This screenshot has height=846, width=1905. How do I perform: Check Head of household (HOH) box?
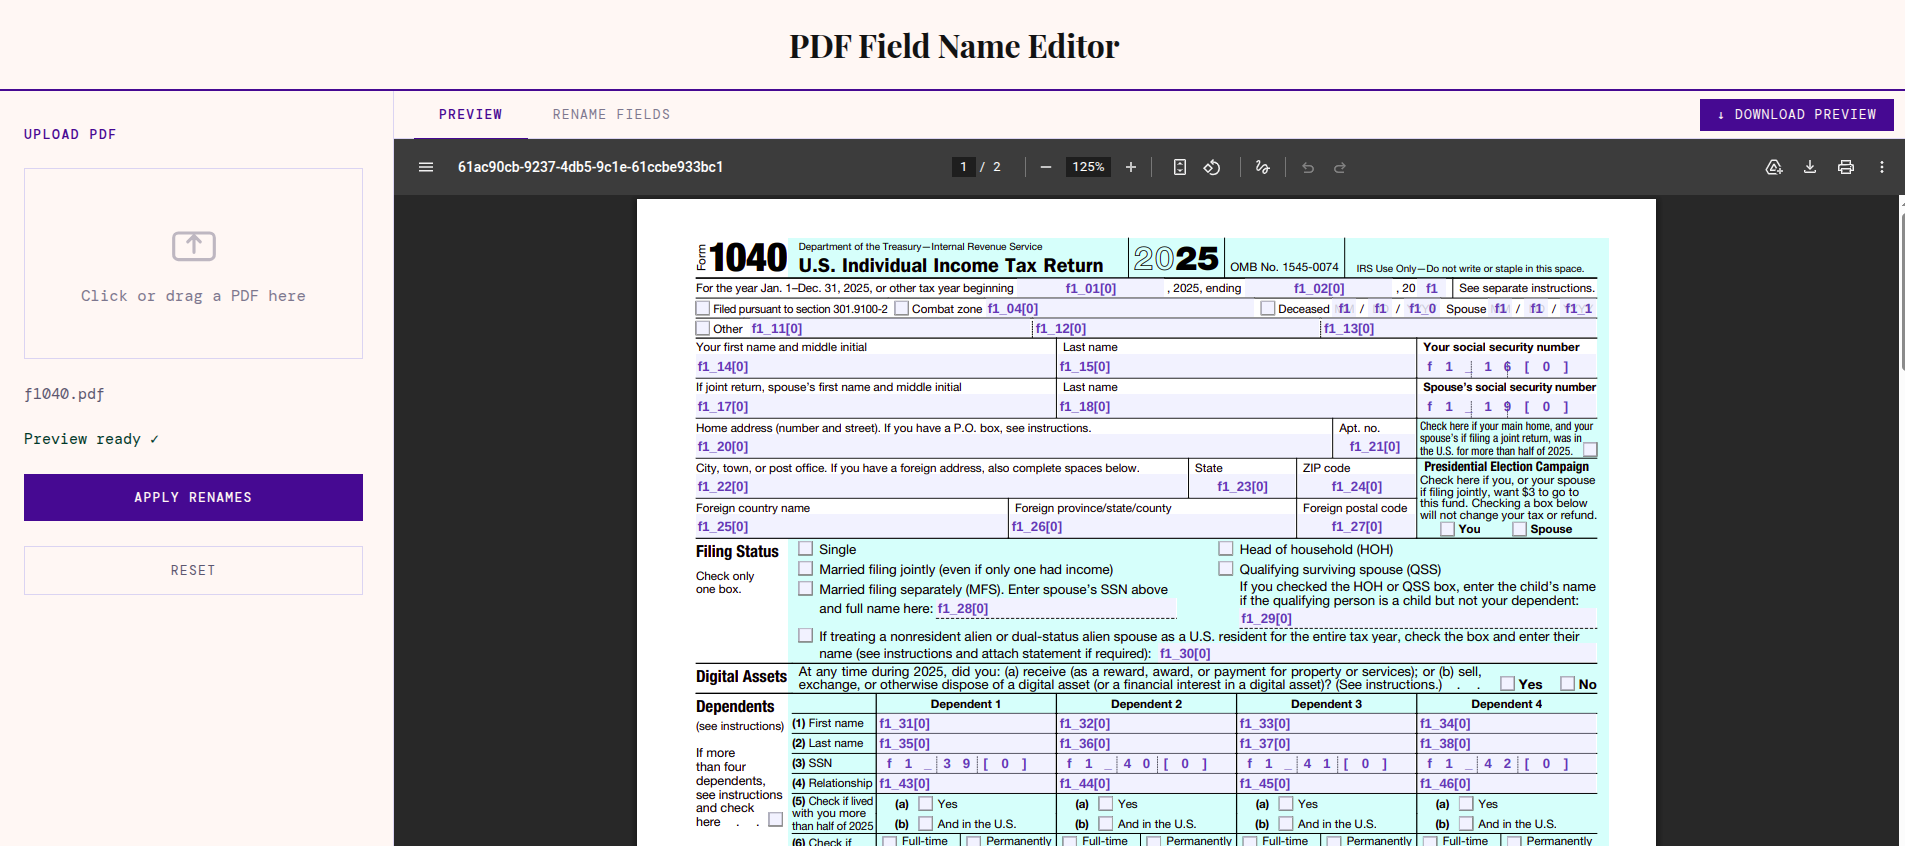[x=1226, y=549]
